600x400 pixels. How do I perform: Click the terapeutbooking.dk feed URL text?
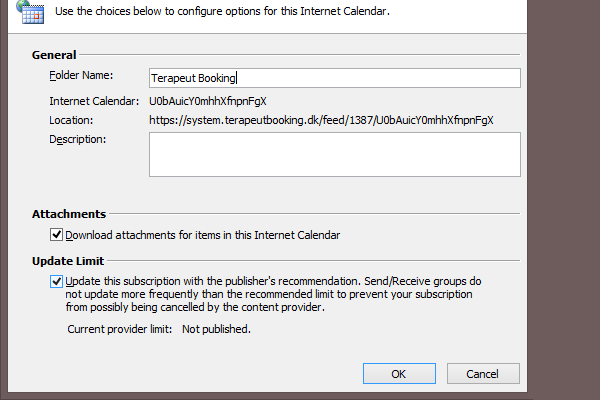click(x=321, y=121)
